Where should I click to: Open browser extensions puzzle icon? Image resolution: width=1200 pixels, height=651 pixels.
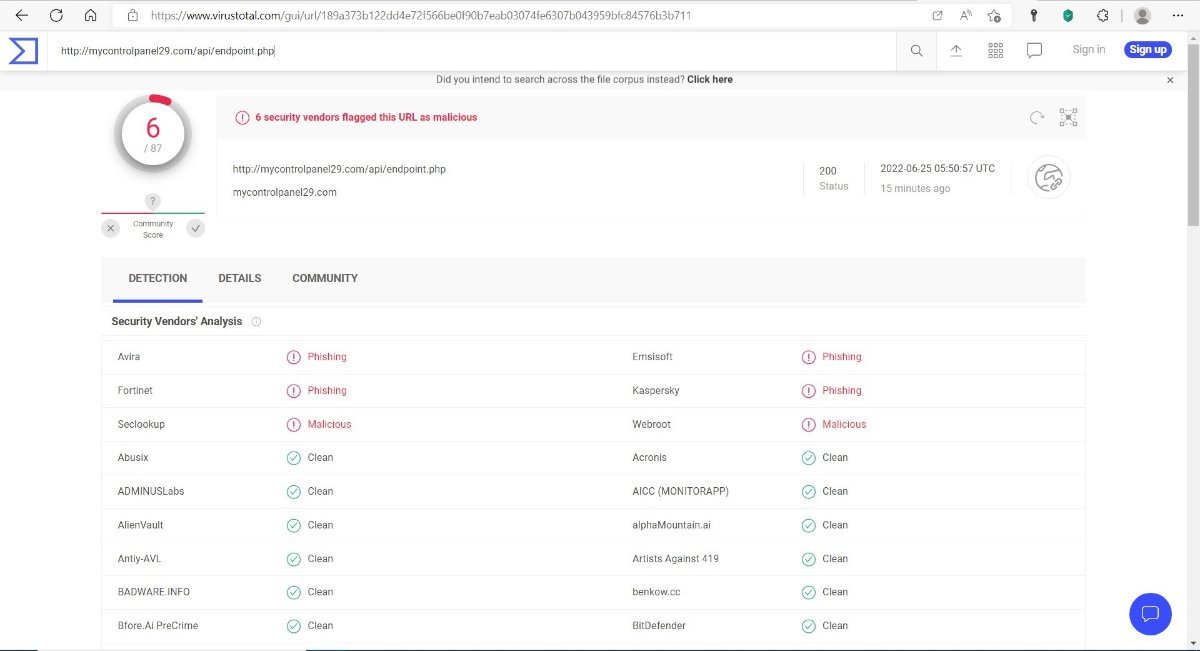pyautogui.click(x=1102, y=16)
